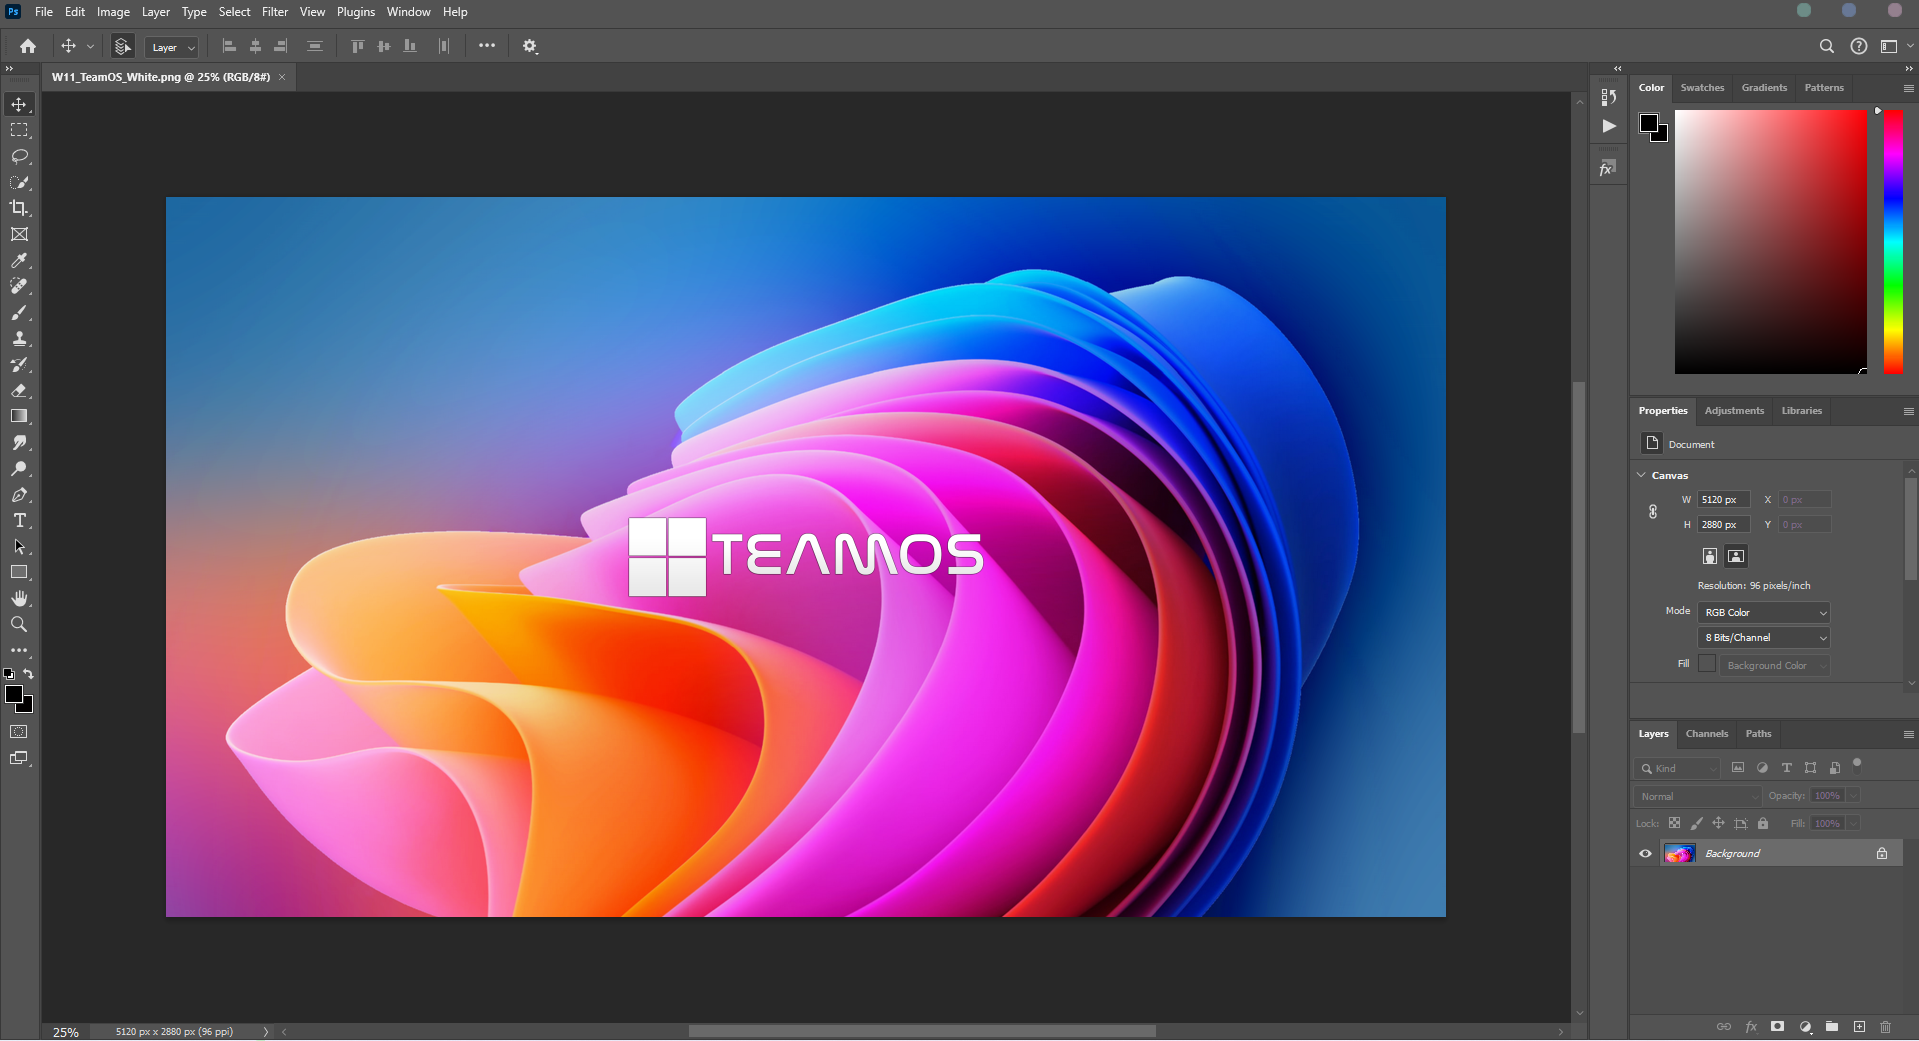The width and height of the screenshot is (1919, 1041).
Task: Open the Background Color fill dropdown
Action: point(1774,665)
